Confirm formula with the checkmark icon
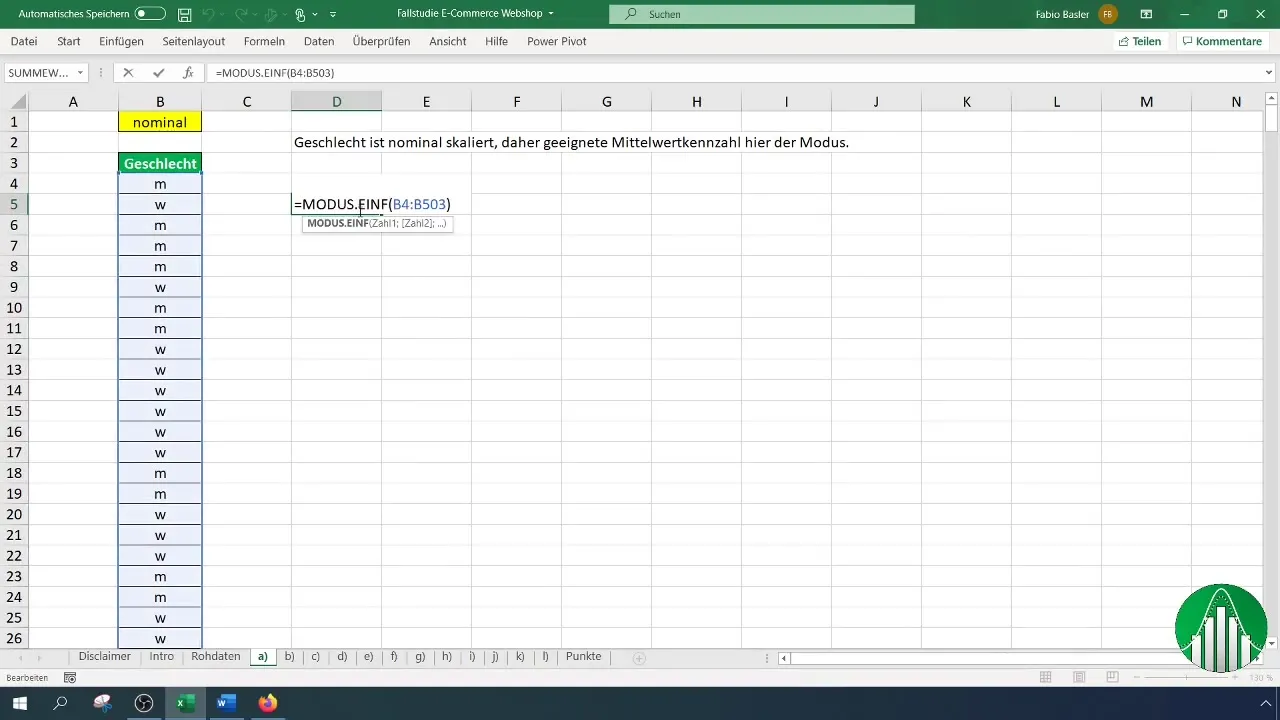1280x720 pixels. pyautogui.click(x=158, y=73)
